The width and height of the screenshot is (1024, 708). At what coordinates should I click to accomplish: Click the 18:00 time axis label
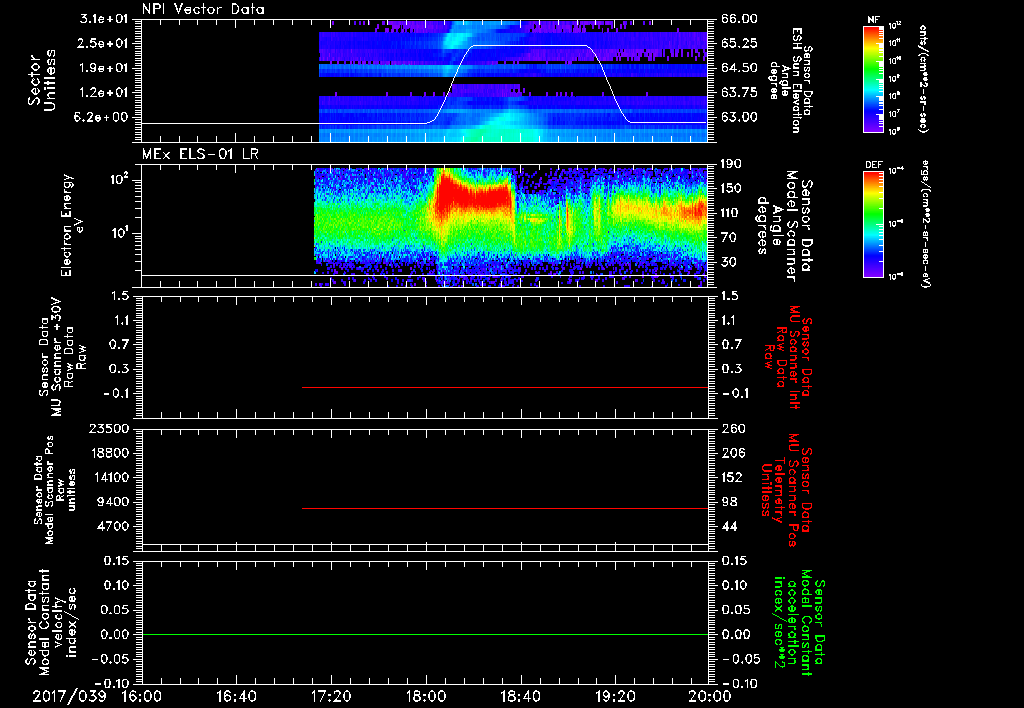click(x=426, y=696)
